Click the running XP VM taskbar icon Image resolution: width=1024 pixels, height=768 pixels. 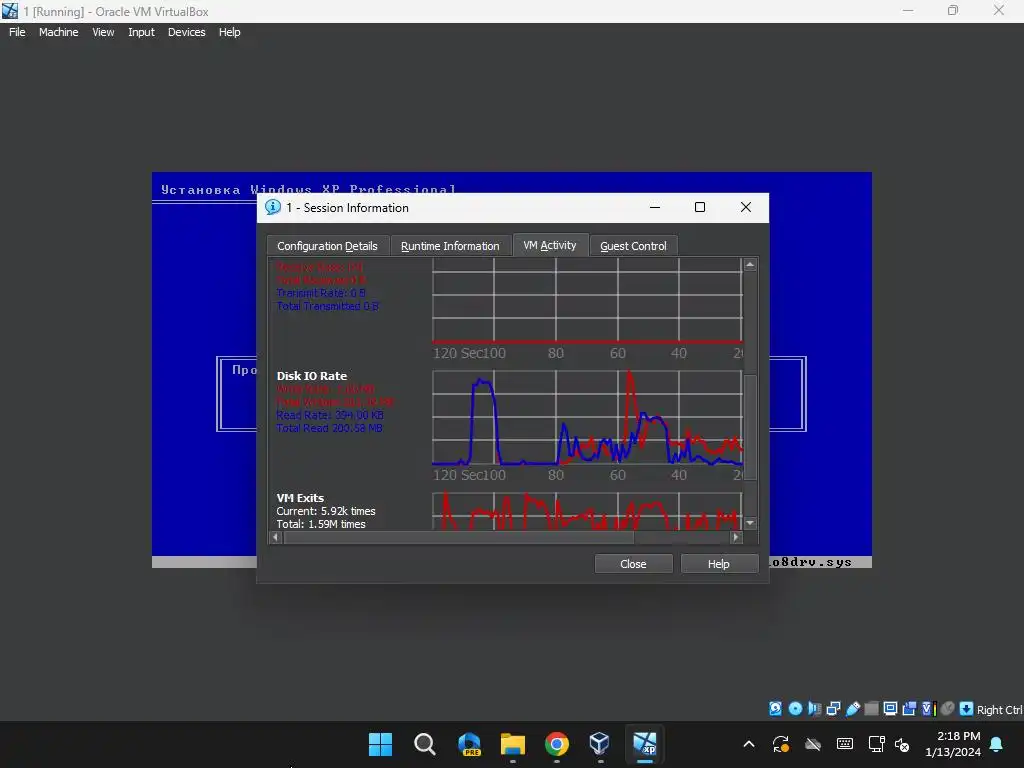[645, 743]
